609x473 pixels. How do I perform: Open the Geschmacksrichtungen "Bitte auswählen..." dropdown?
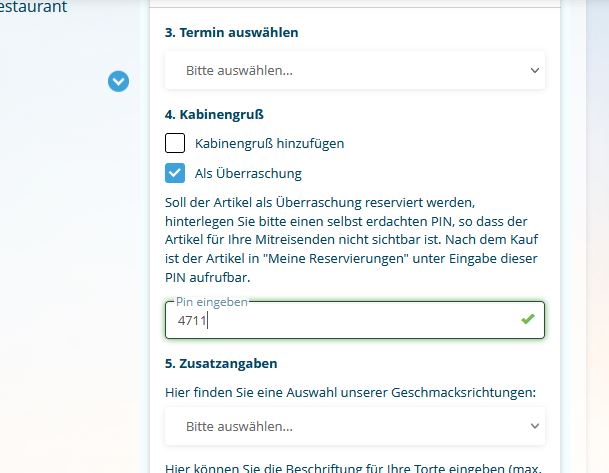[355, 426]
